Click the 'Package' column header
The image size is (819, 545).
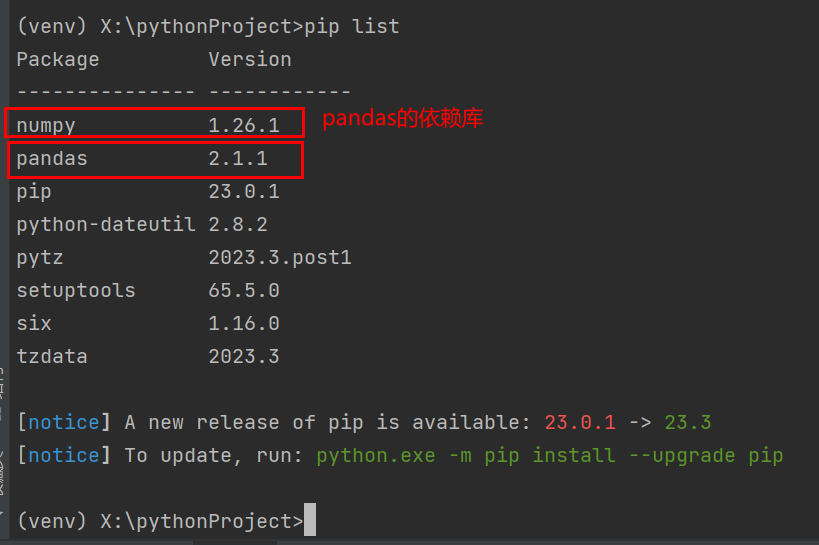58,59
